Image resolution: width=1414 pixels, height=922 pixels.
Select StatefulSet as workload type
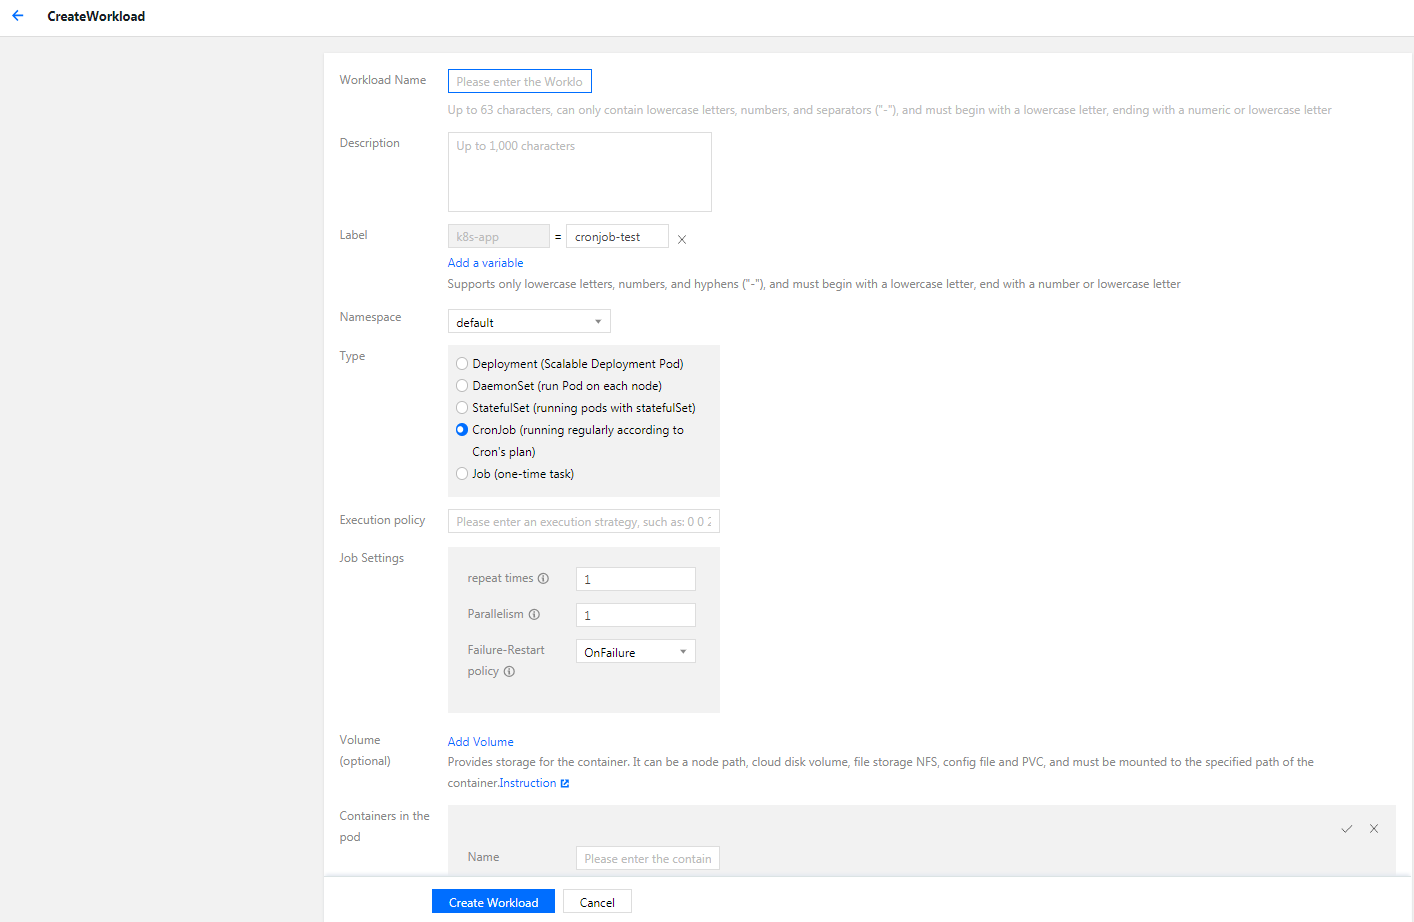462,408
